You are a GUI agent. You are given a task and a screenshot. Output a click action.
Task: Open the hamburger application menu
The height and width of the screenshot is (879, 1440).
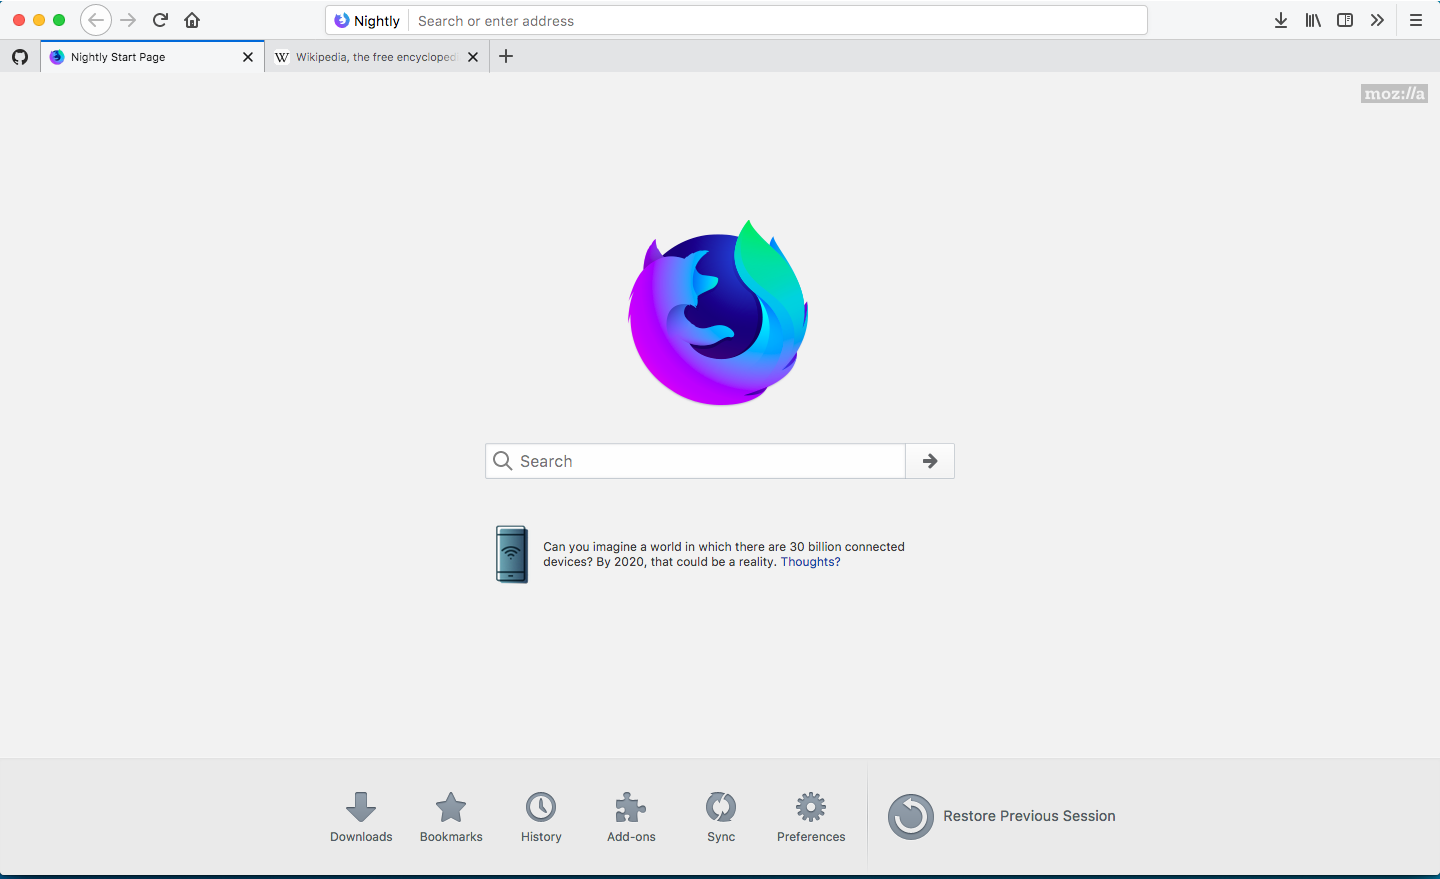[x=1416, y=20]
